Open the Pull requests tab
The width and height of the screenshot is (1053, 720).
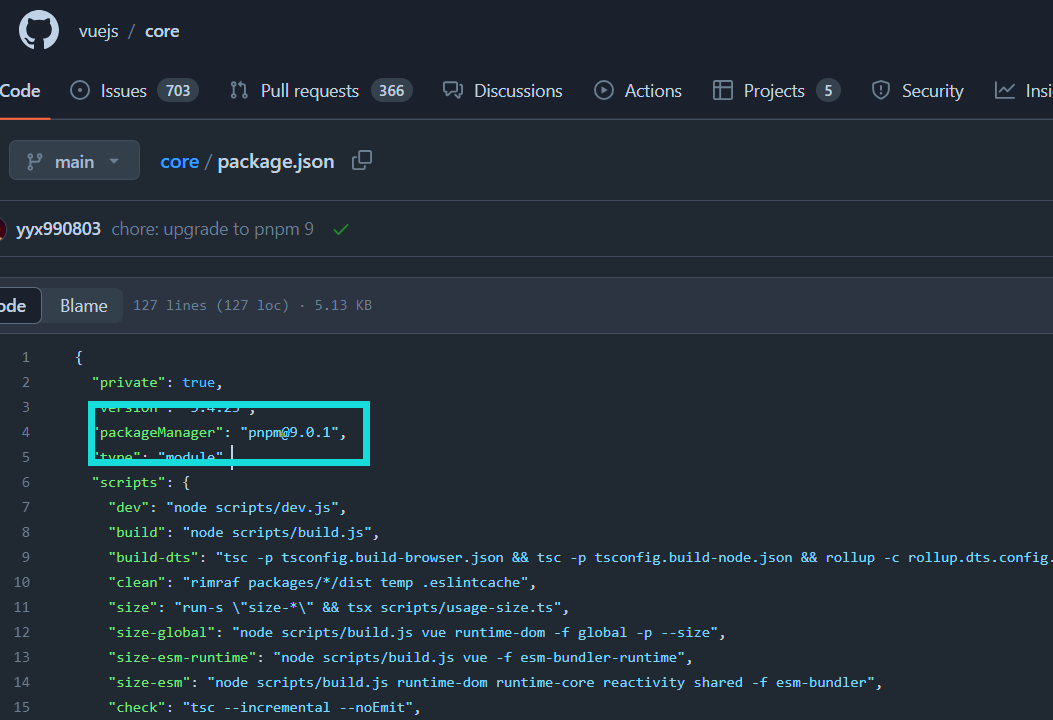click(x=310, y=91)
